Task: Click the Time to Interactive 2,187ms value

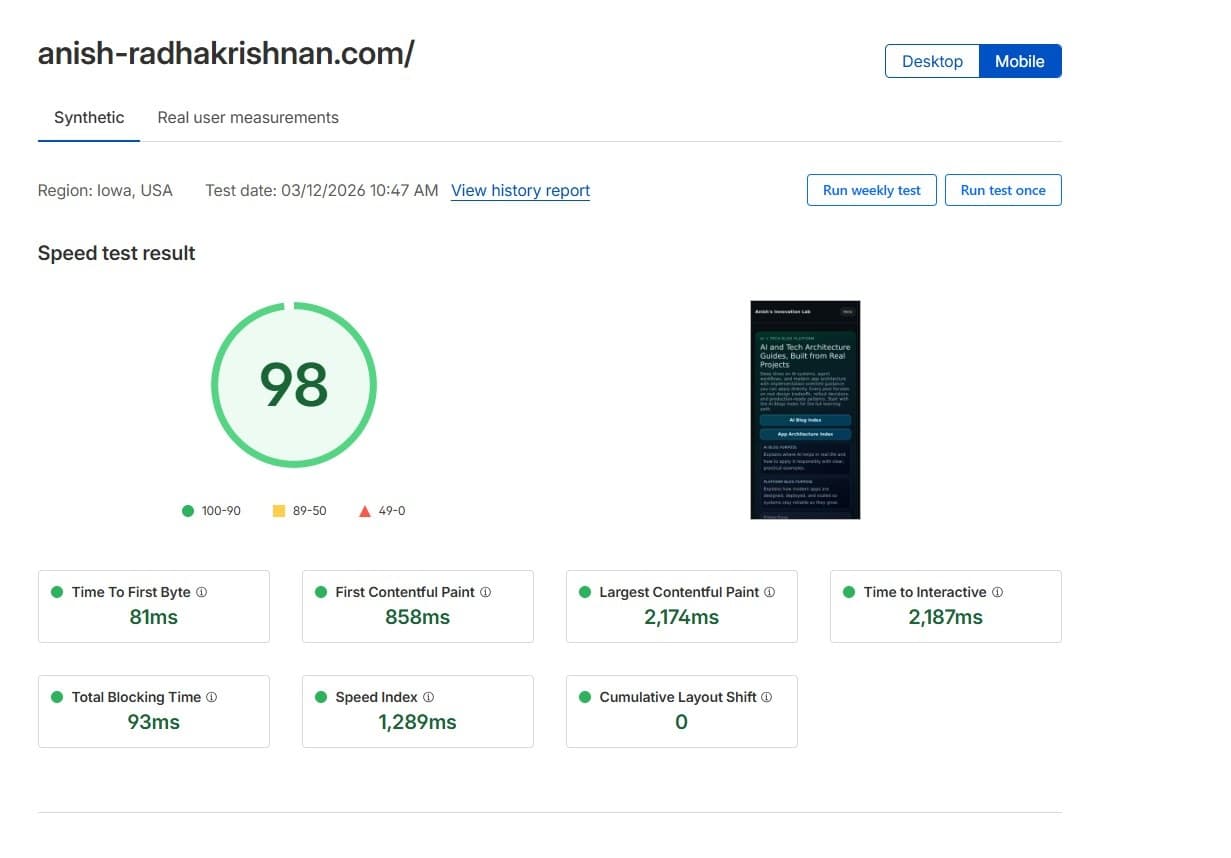Action: [x=946, y=617]
